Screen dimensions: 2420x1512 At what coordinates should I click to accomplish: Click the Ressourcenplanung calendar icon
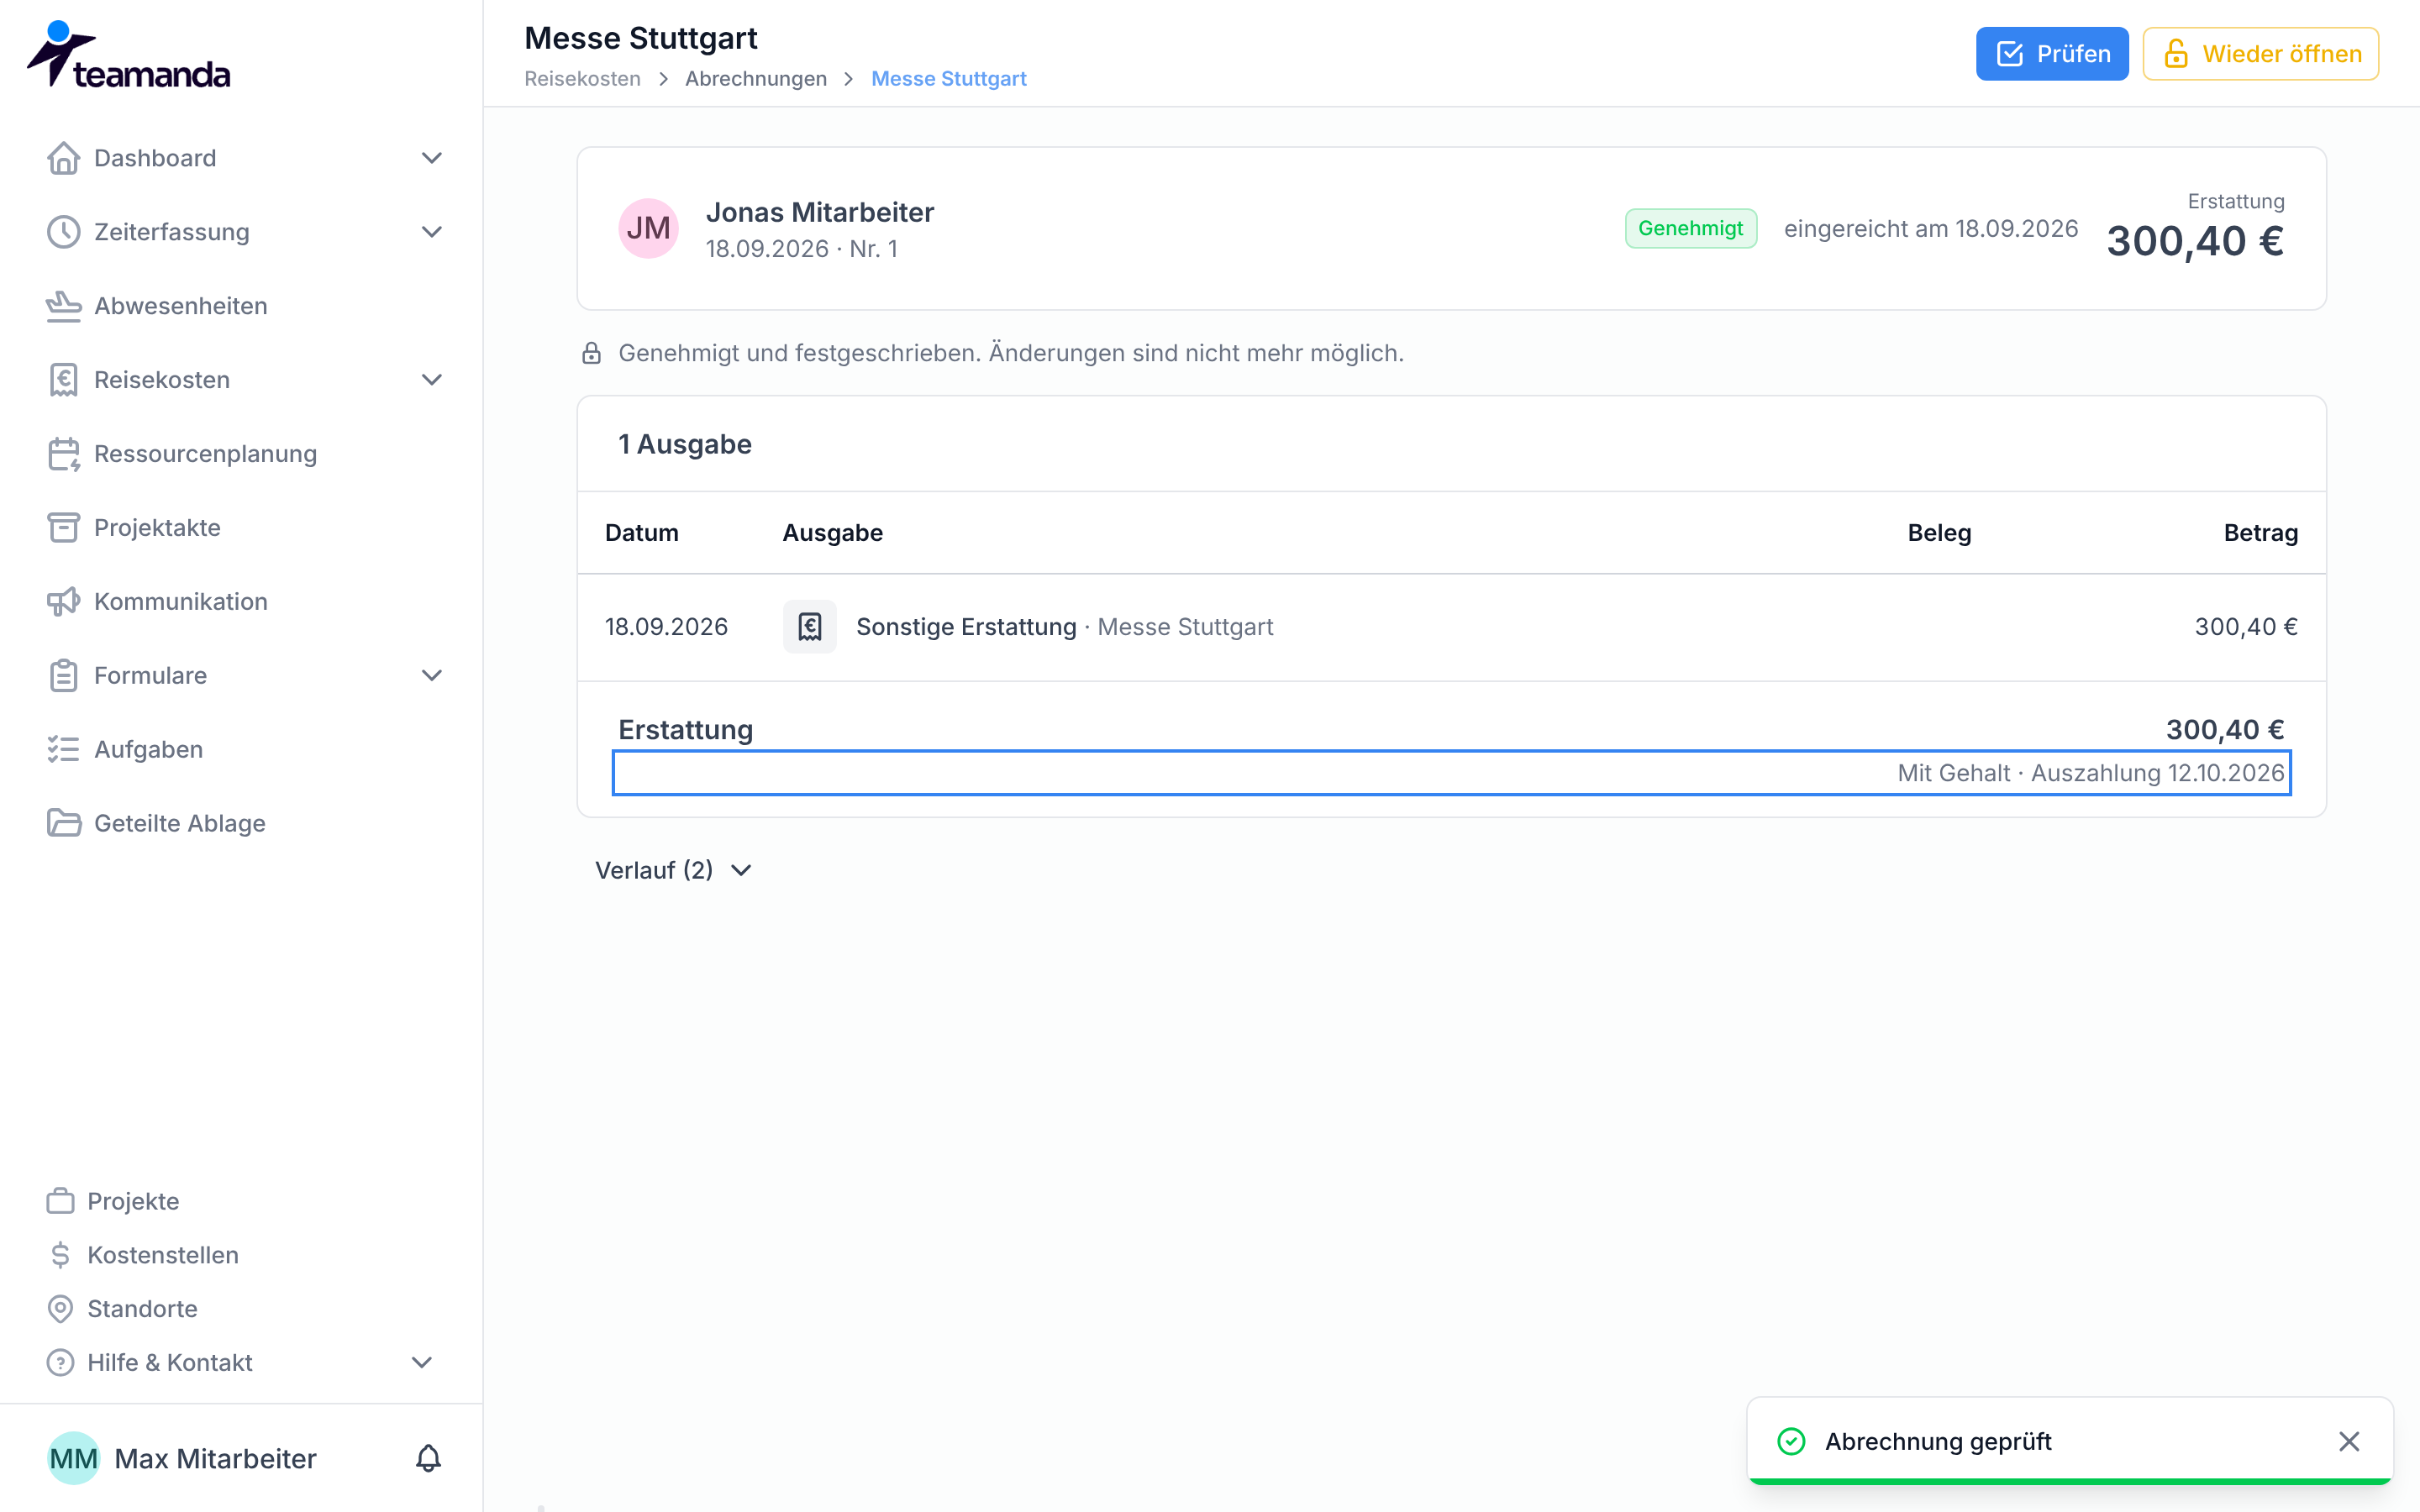coord(64,454)
